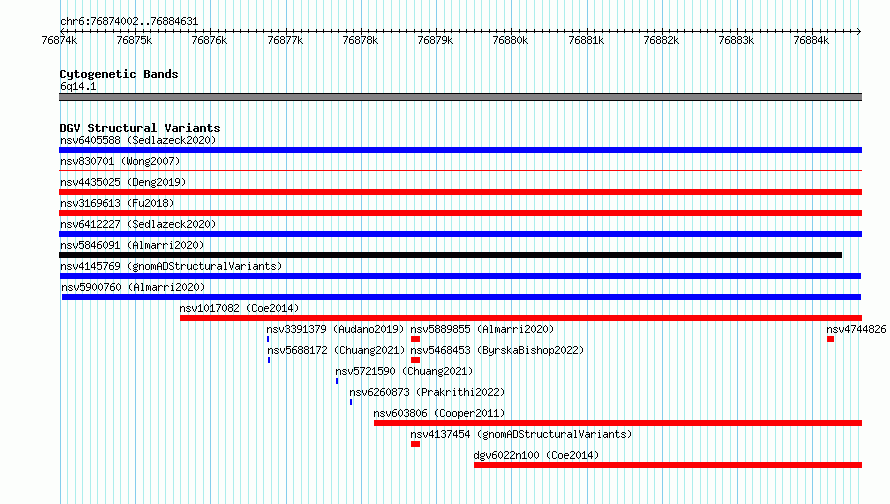Screen dimensions: 890x504
Task: Click the 76880k ruler tick label
Action: [x=510, y=40]
